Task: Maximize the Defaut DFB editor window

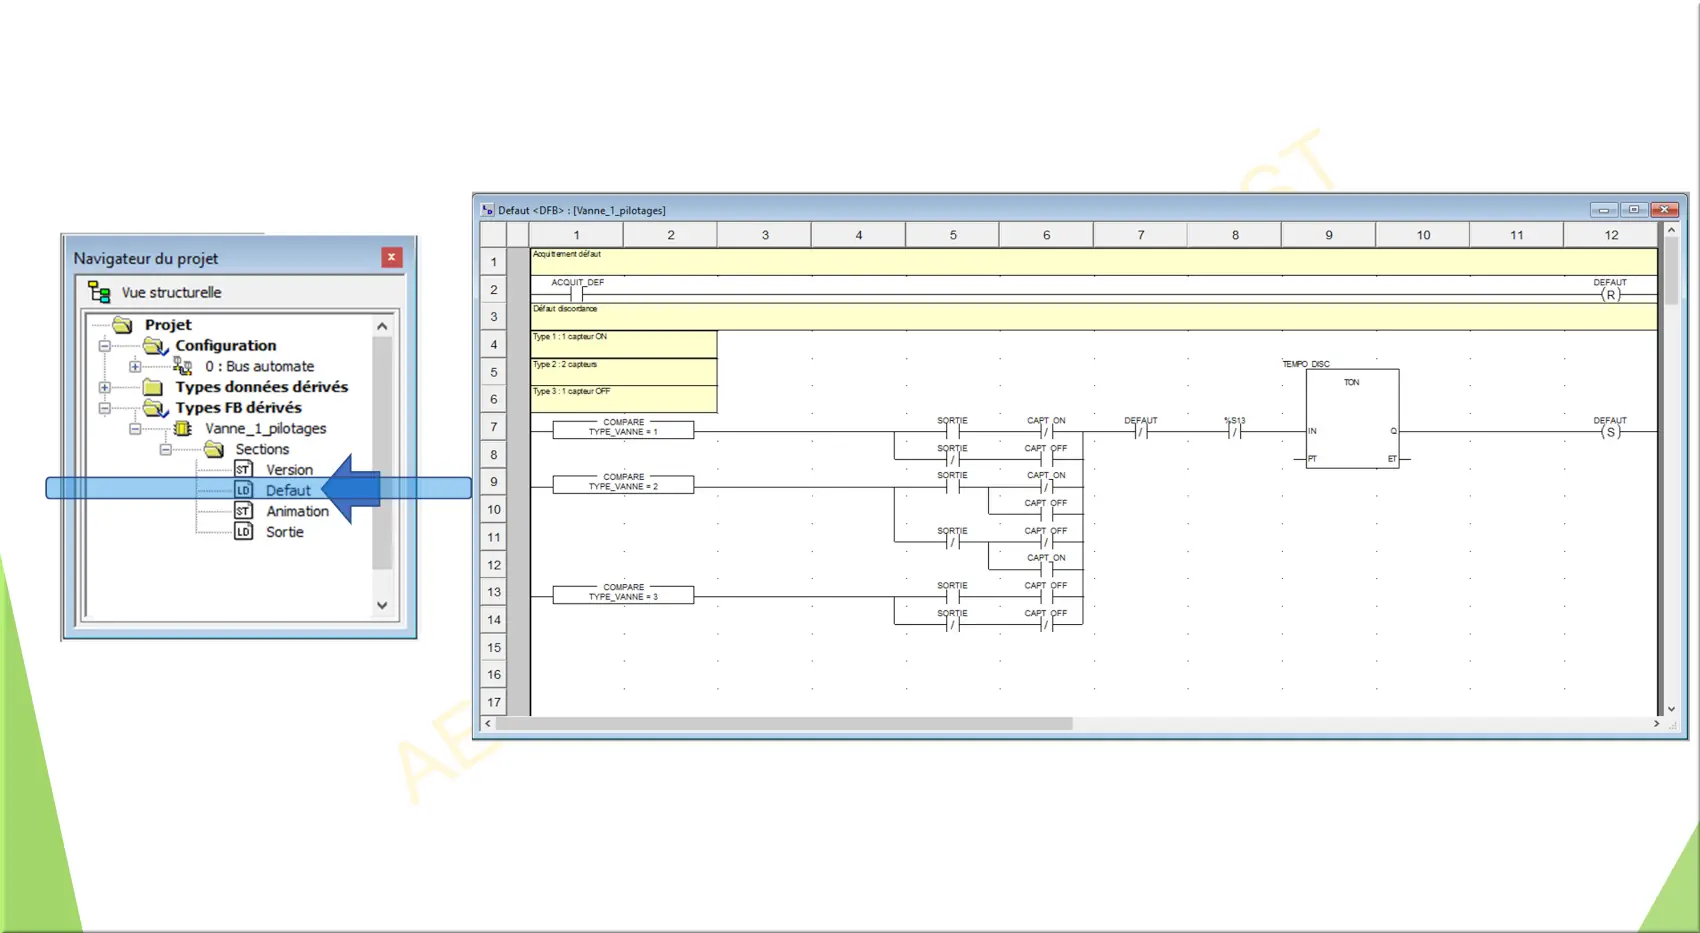Action: pyautogui.click(x=1634, y=210)
